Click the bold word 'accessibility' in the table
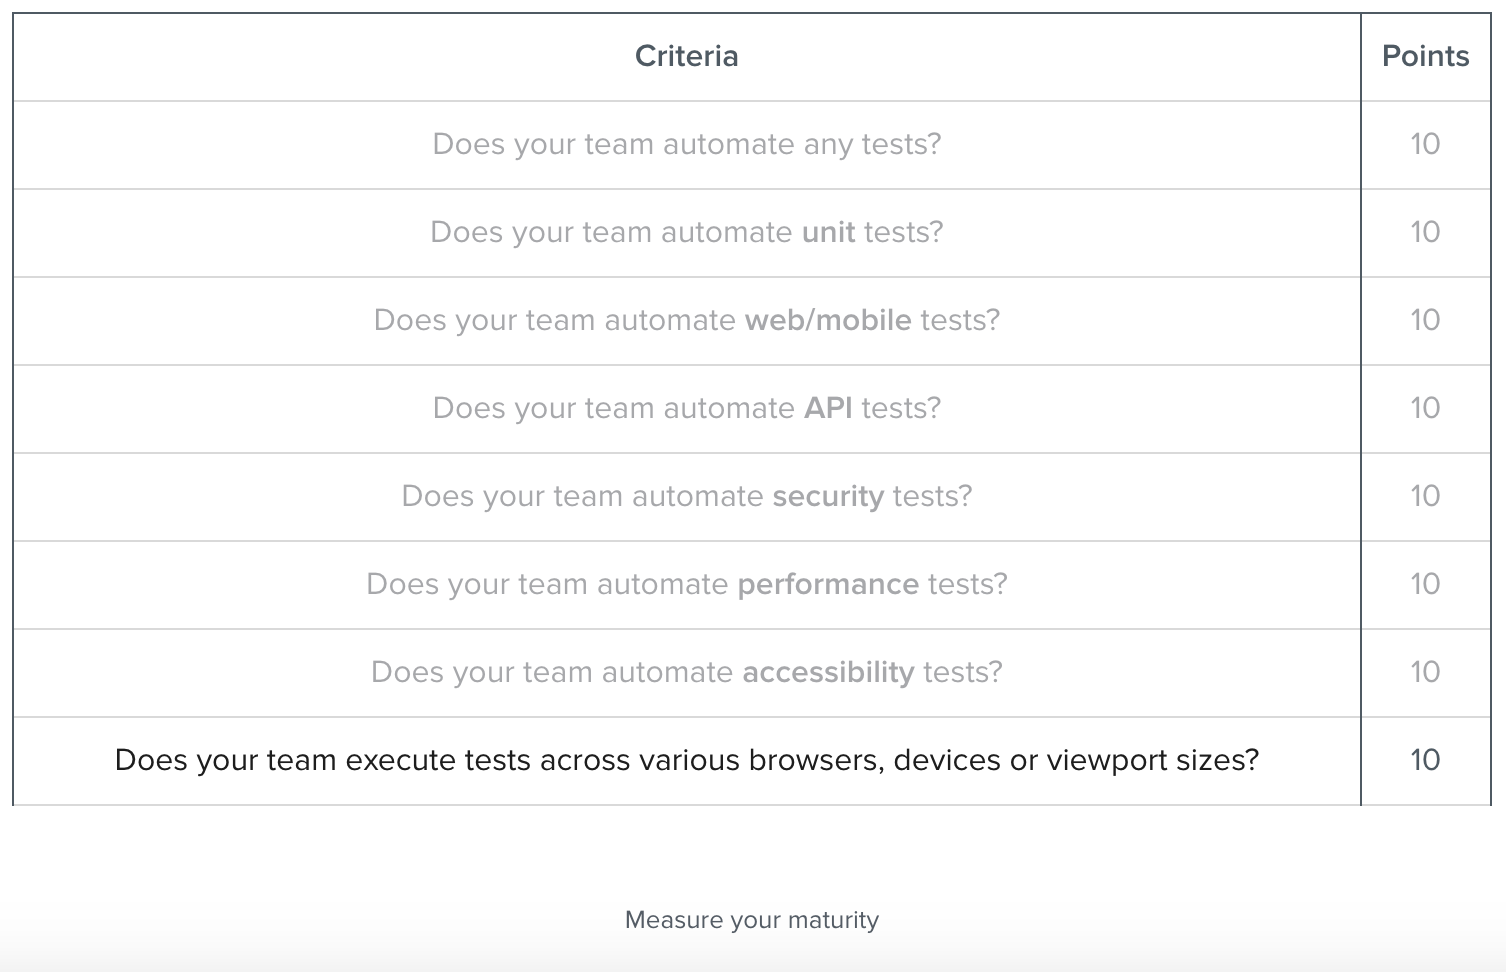 828,672
